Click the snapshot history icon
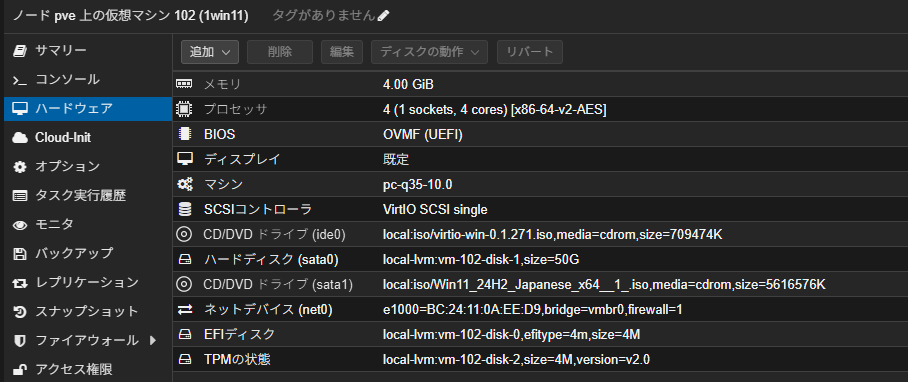Image resolution: width=908 pixels, height=382 pixels. [x=20, y=311]
